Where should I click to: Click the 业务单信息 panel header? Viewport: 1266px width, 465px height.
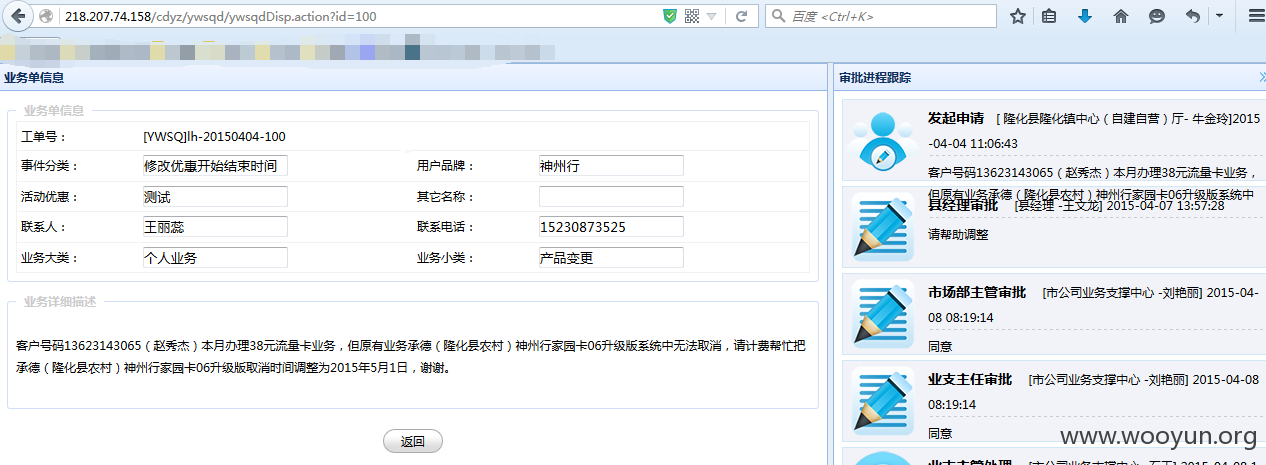tap(413, 77)
